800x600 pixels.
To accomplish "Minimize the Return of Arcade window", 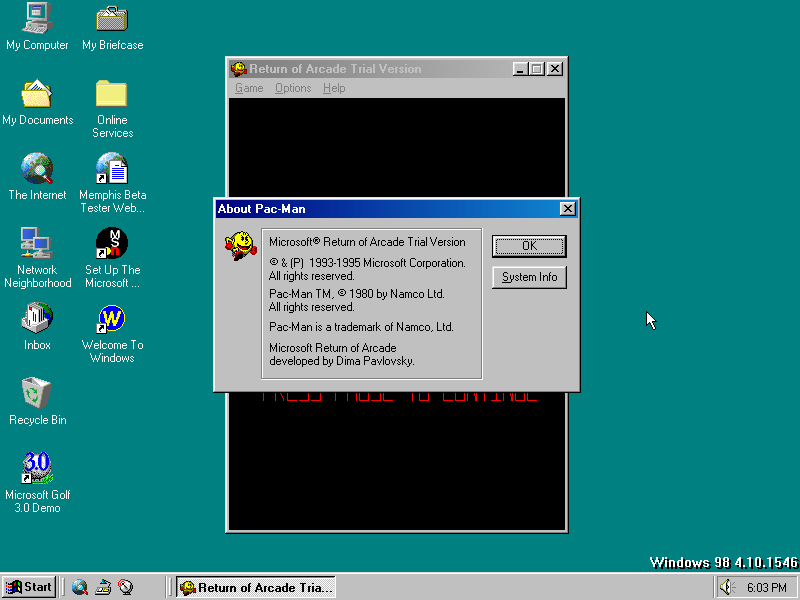I will pos(520,69).
